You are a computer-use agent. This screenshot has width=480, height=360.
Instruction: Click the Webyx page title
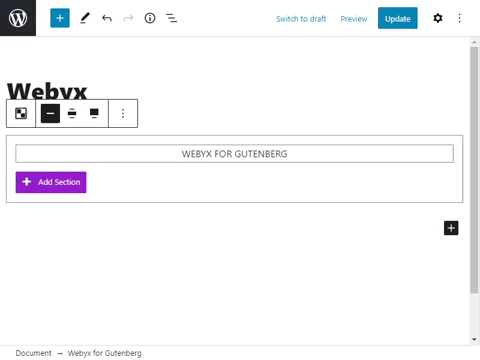(47, 91)
